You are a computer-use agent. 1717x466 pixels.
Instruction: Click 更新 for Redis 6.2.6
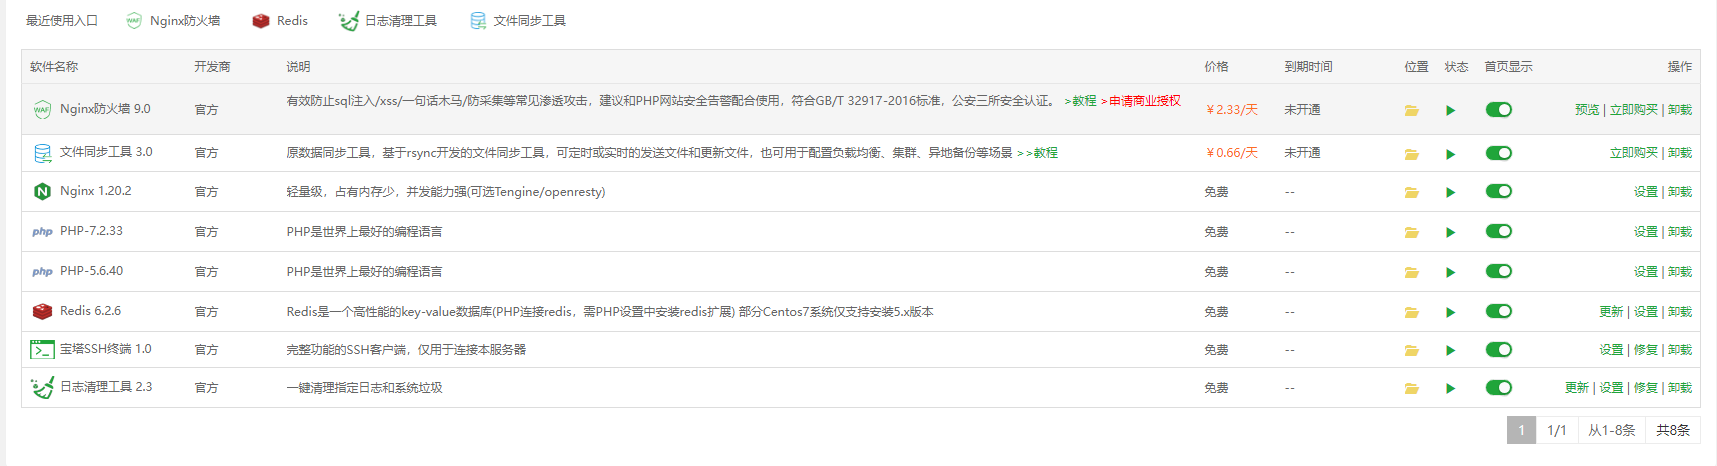(1611, 312)
